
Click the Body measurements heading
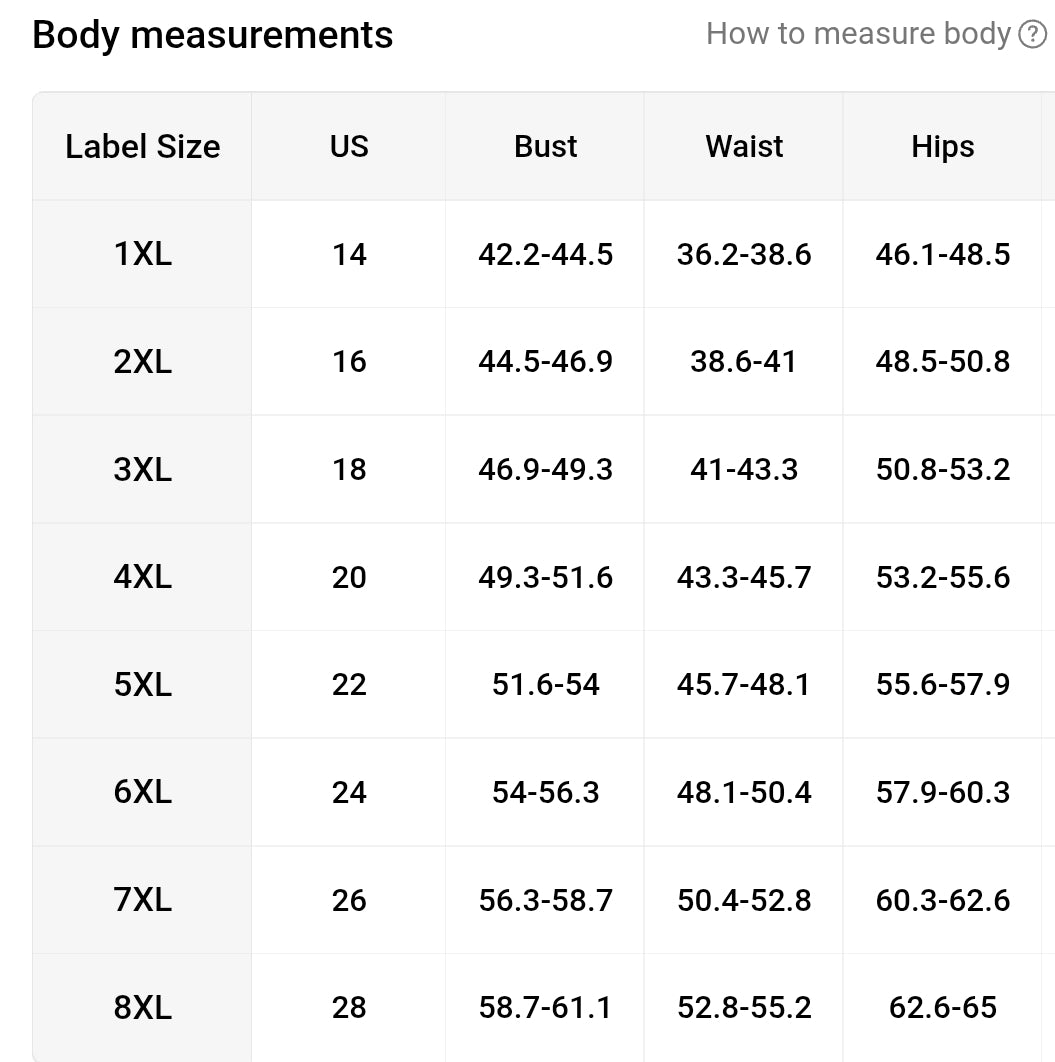click(x=213, y=35)
